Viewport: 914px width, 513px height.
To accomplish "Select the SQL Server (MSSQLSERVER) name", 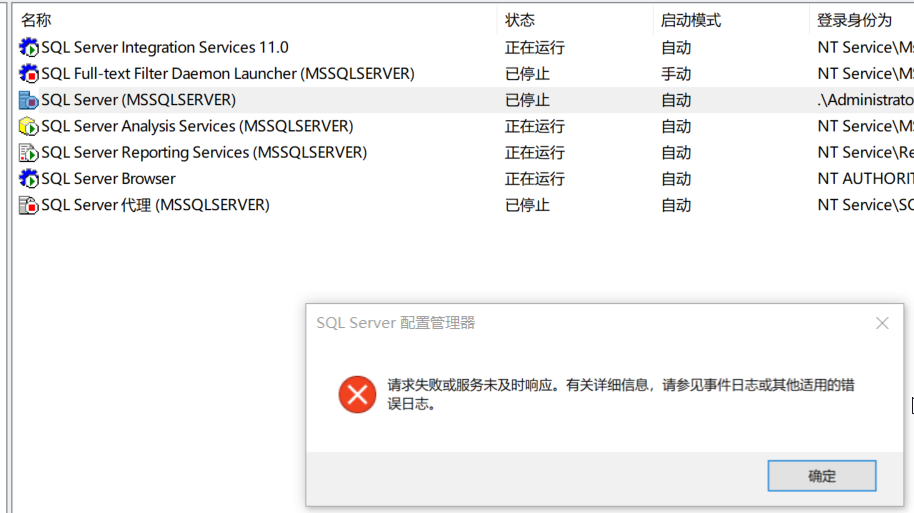I will (x=139, y=100).
